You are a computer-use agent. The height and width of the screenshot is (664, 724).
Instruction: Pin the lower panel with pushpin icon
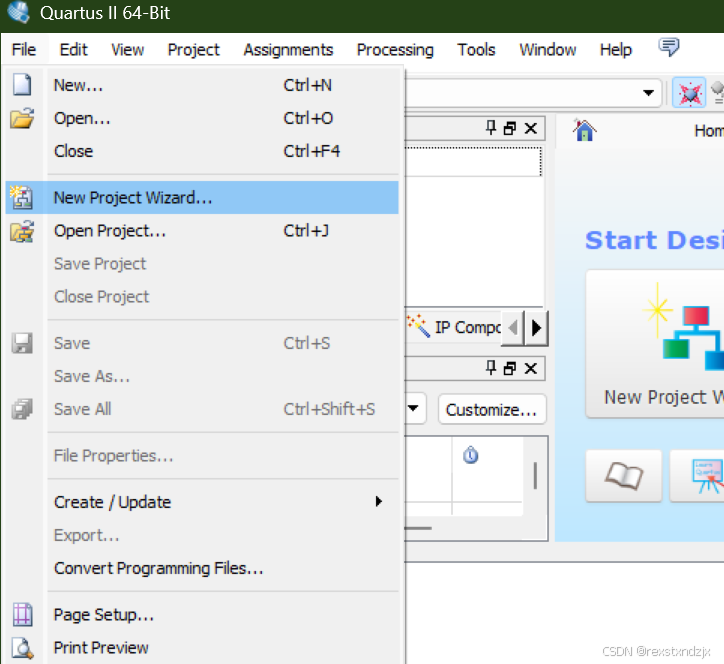[491, 368]
